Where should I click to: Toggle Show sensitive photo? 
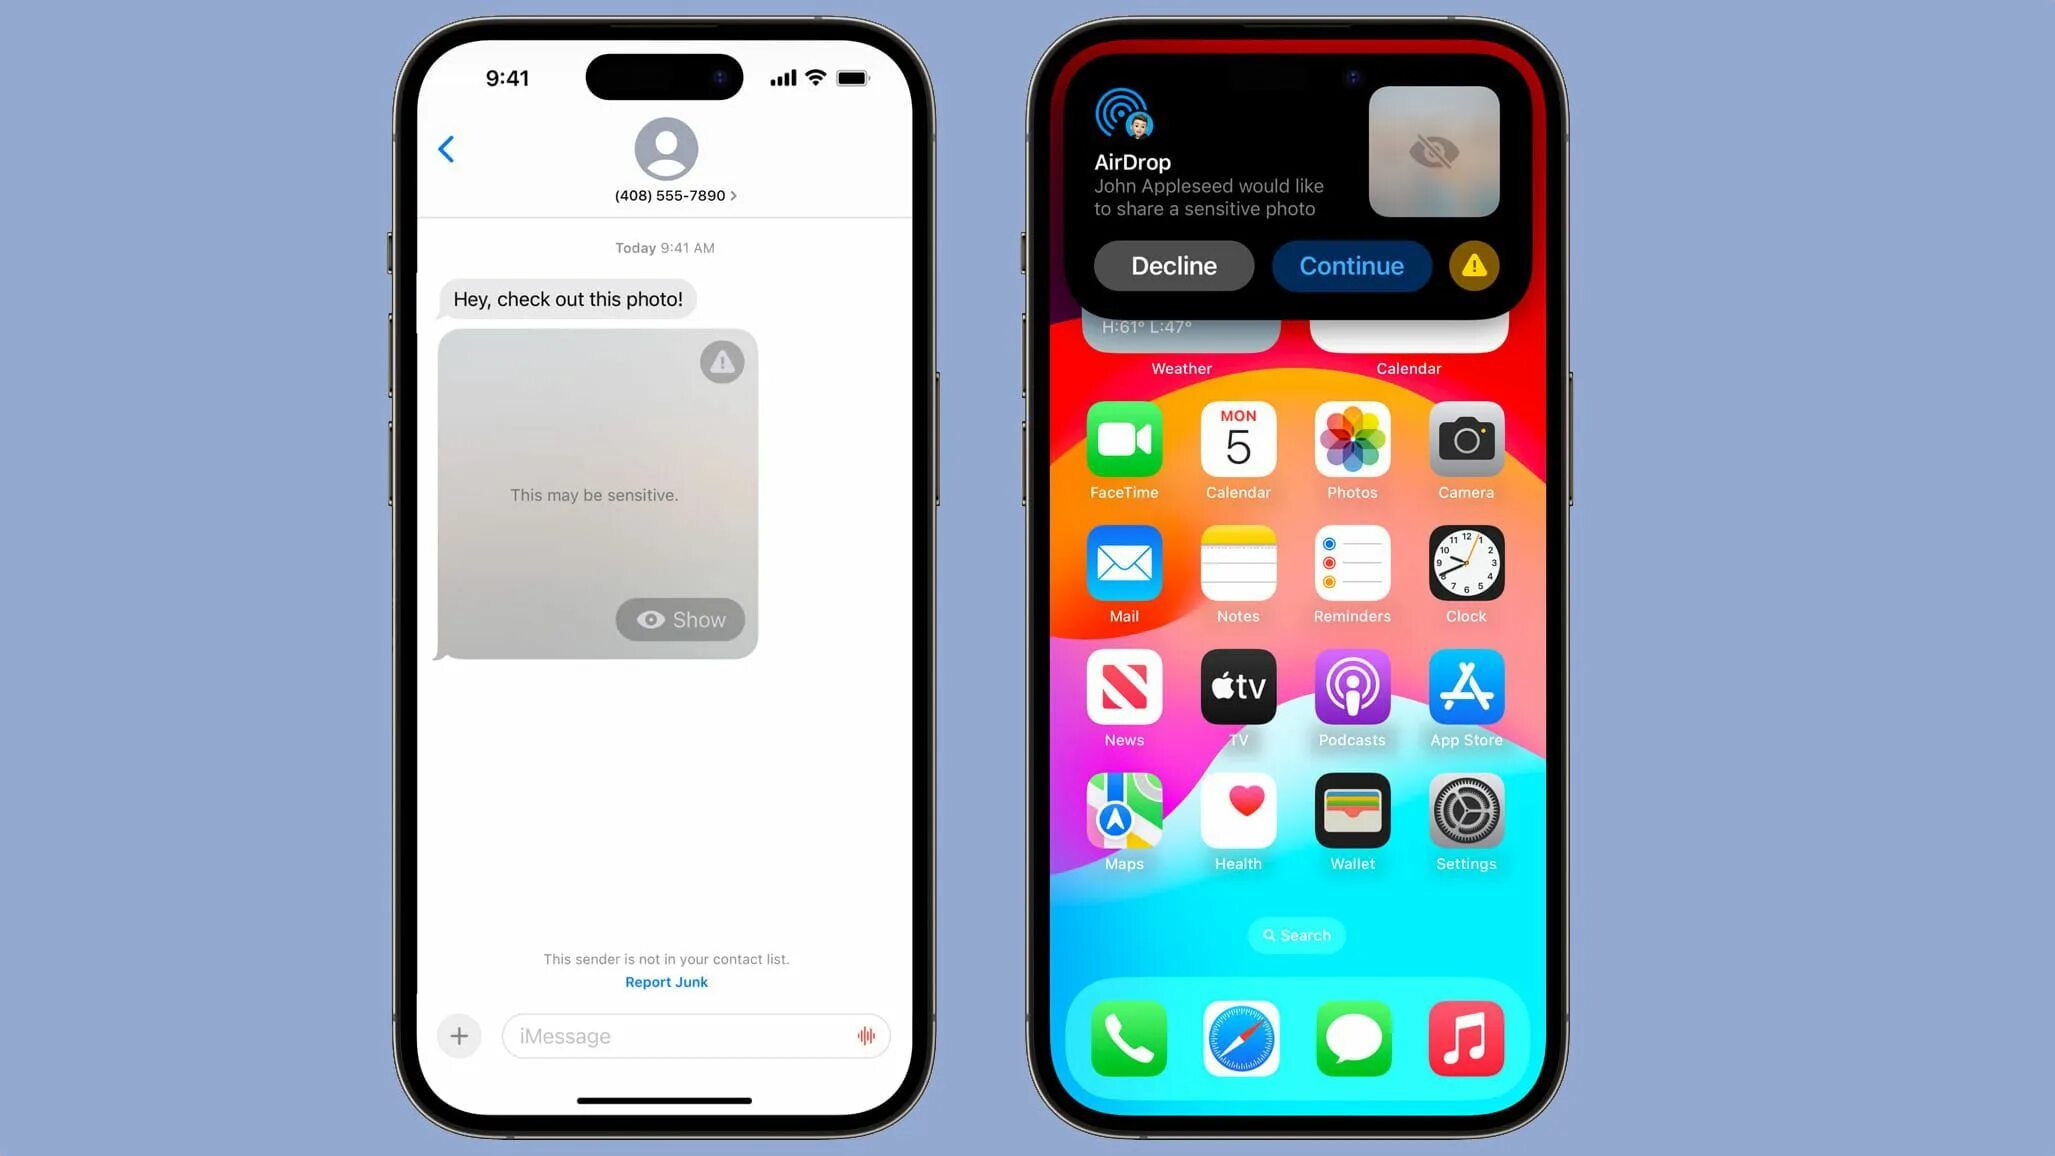(683, 620)
